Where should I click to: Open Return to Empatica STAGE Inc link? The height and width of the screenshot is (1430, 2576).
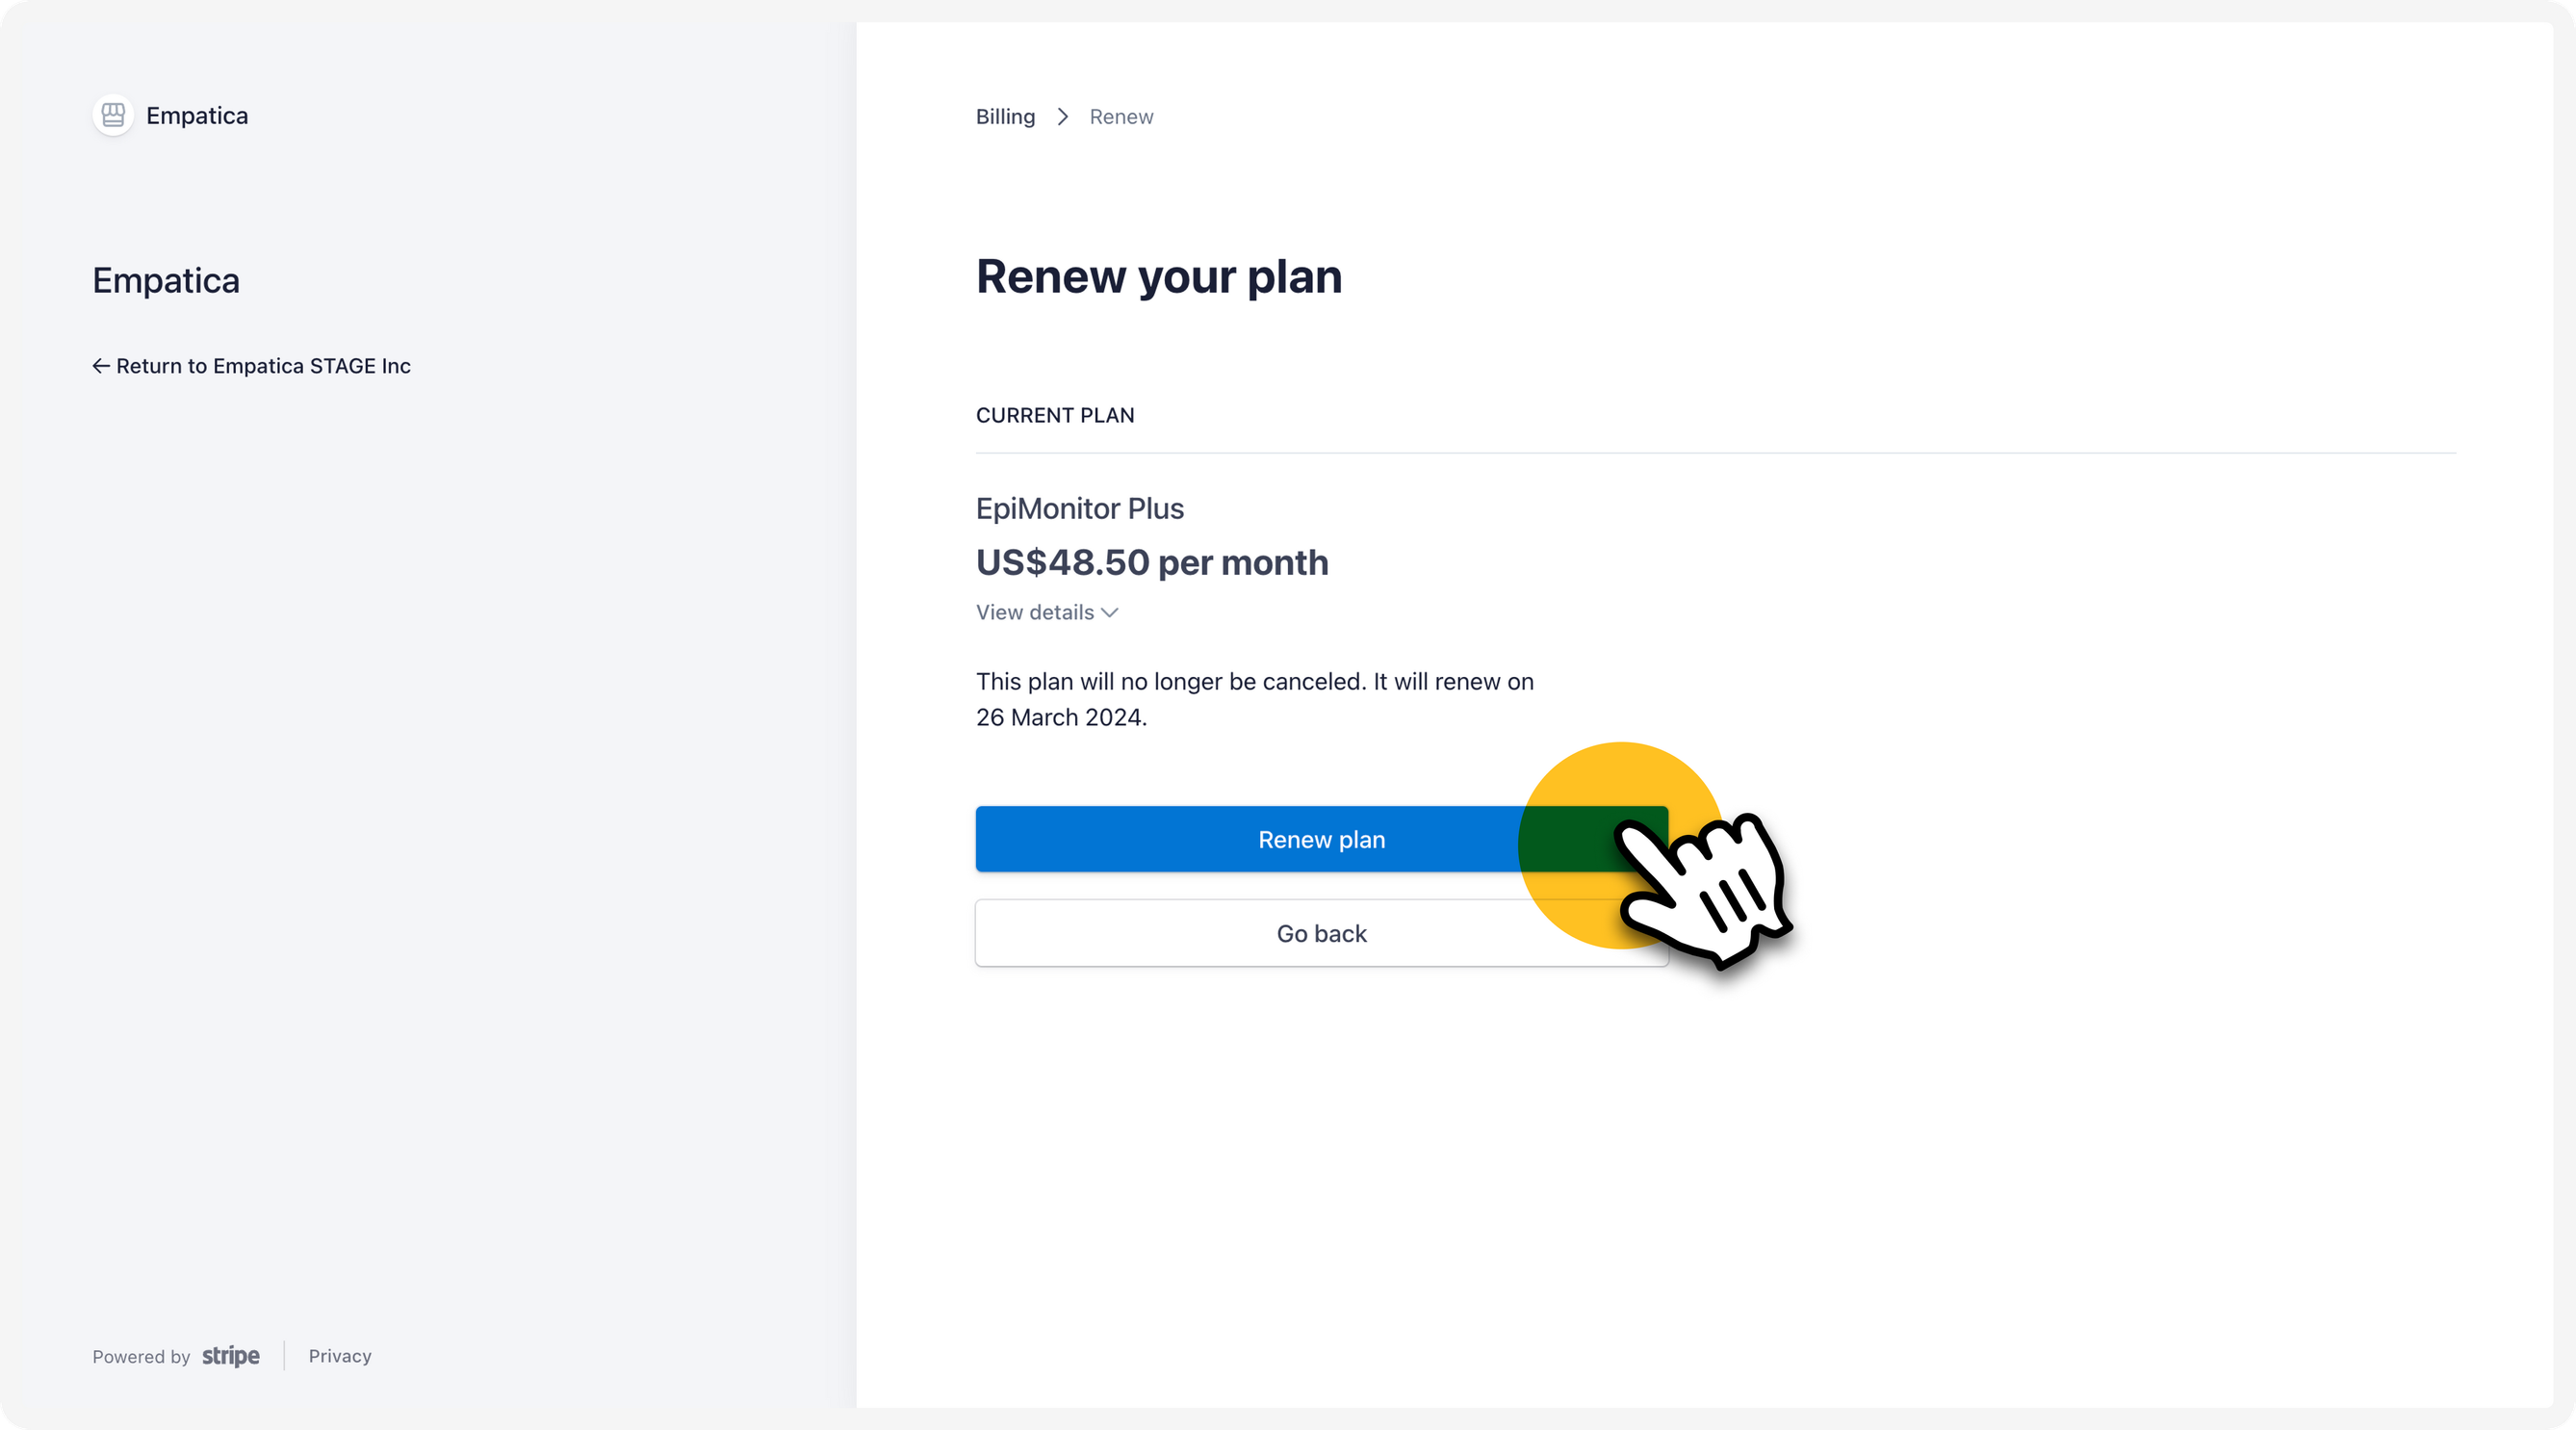pyautogui.click(x=252, y=366)
